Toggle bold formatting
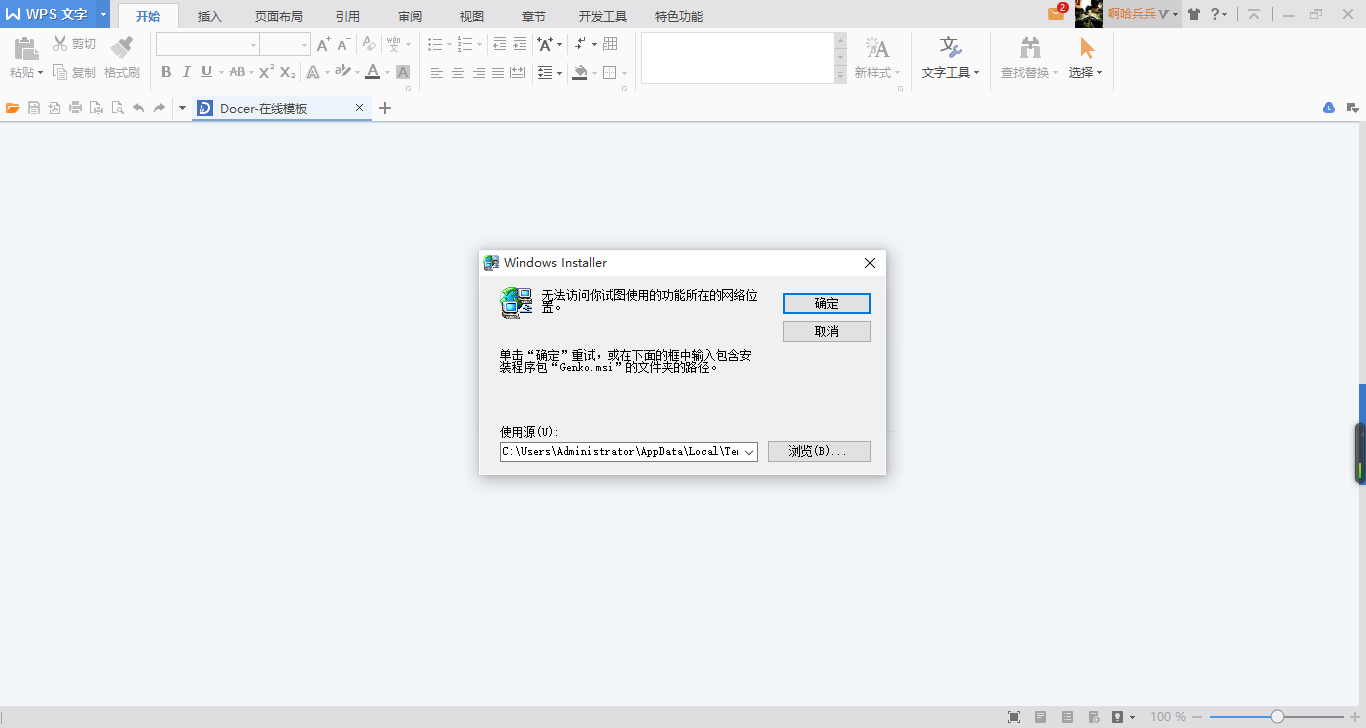The image size is (1366, 728). (x=166, y=71)
